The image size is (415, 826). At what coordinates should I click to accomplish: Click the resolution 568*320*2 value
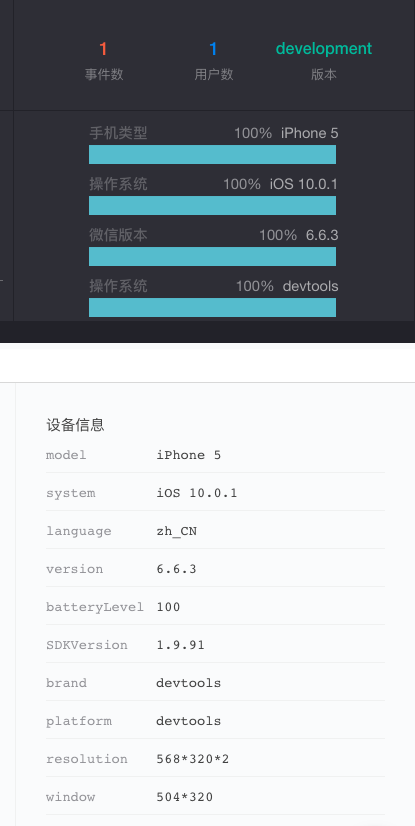tap(193, 759)
